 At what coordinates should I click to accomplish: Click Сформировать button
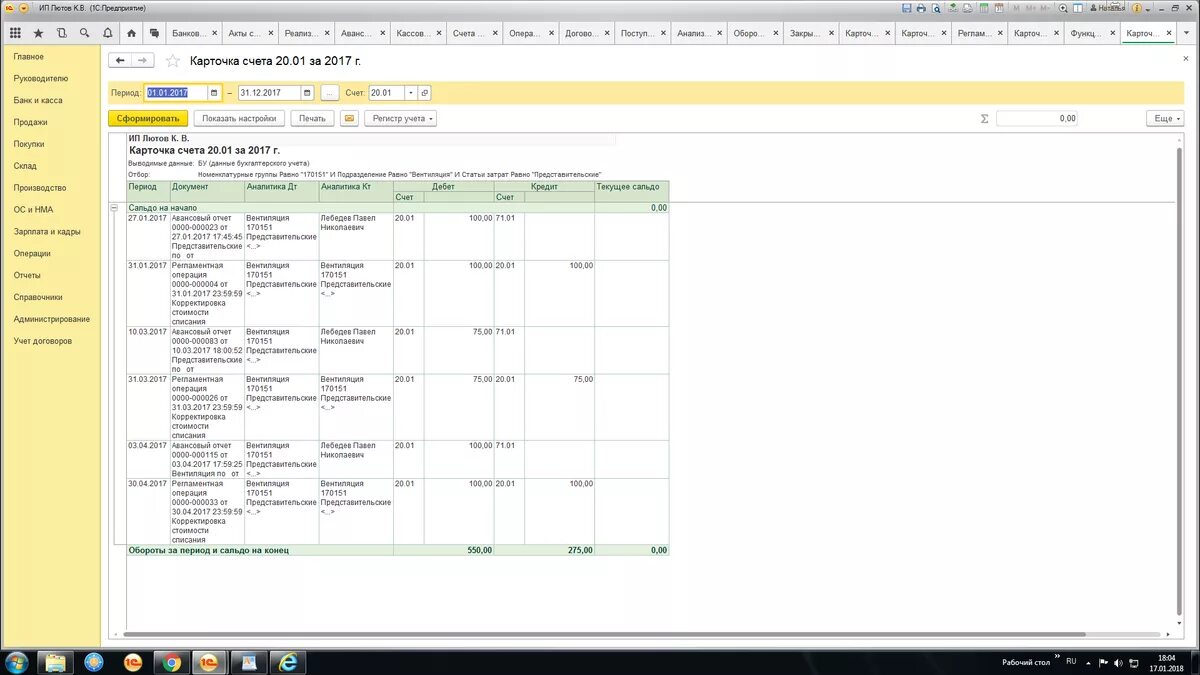[x=148, y=118]
